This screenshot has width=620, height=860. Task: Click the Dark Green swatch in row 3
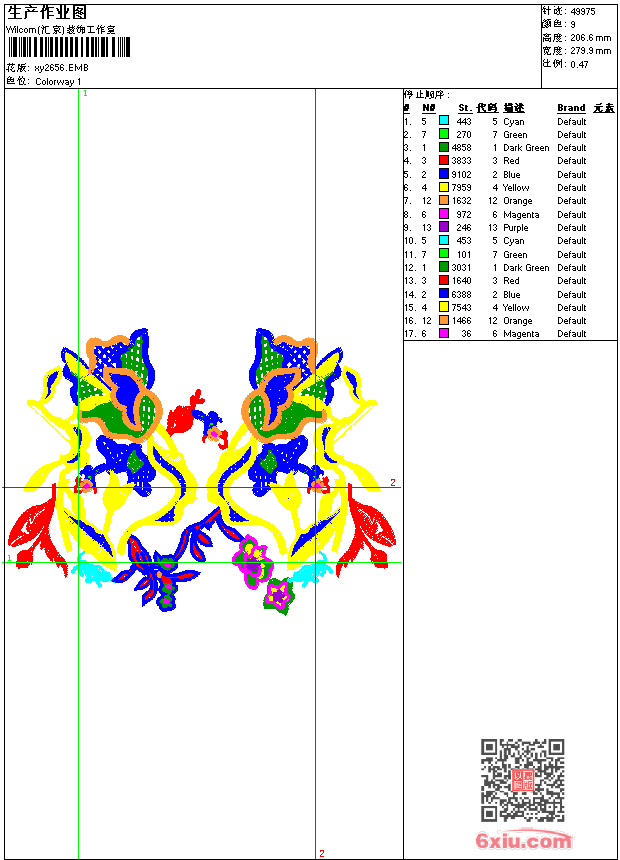[x=444, y=147]
